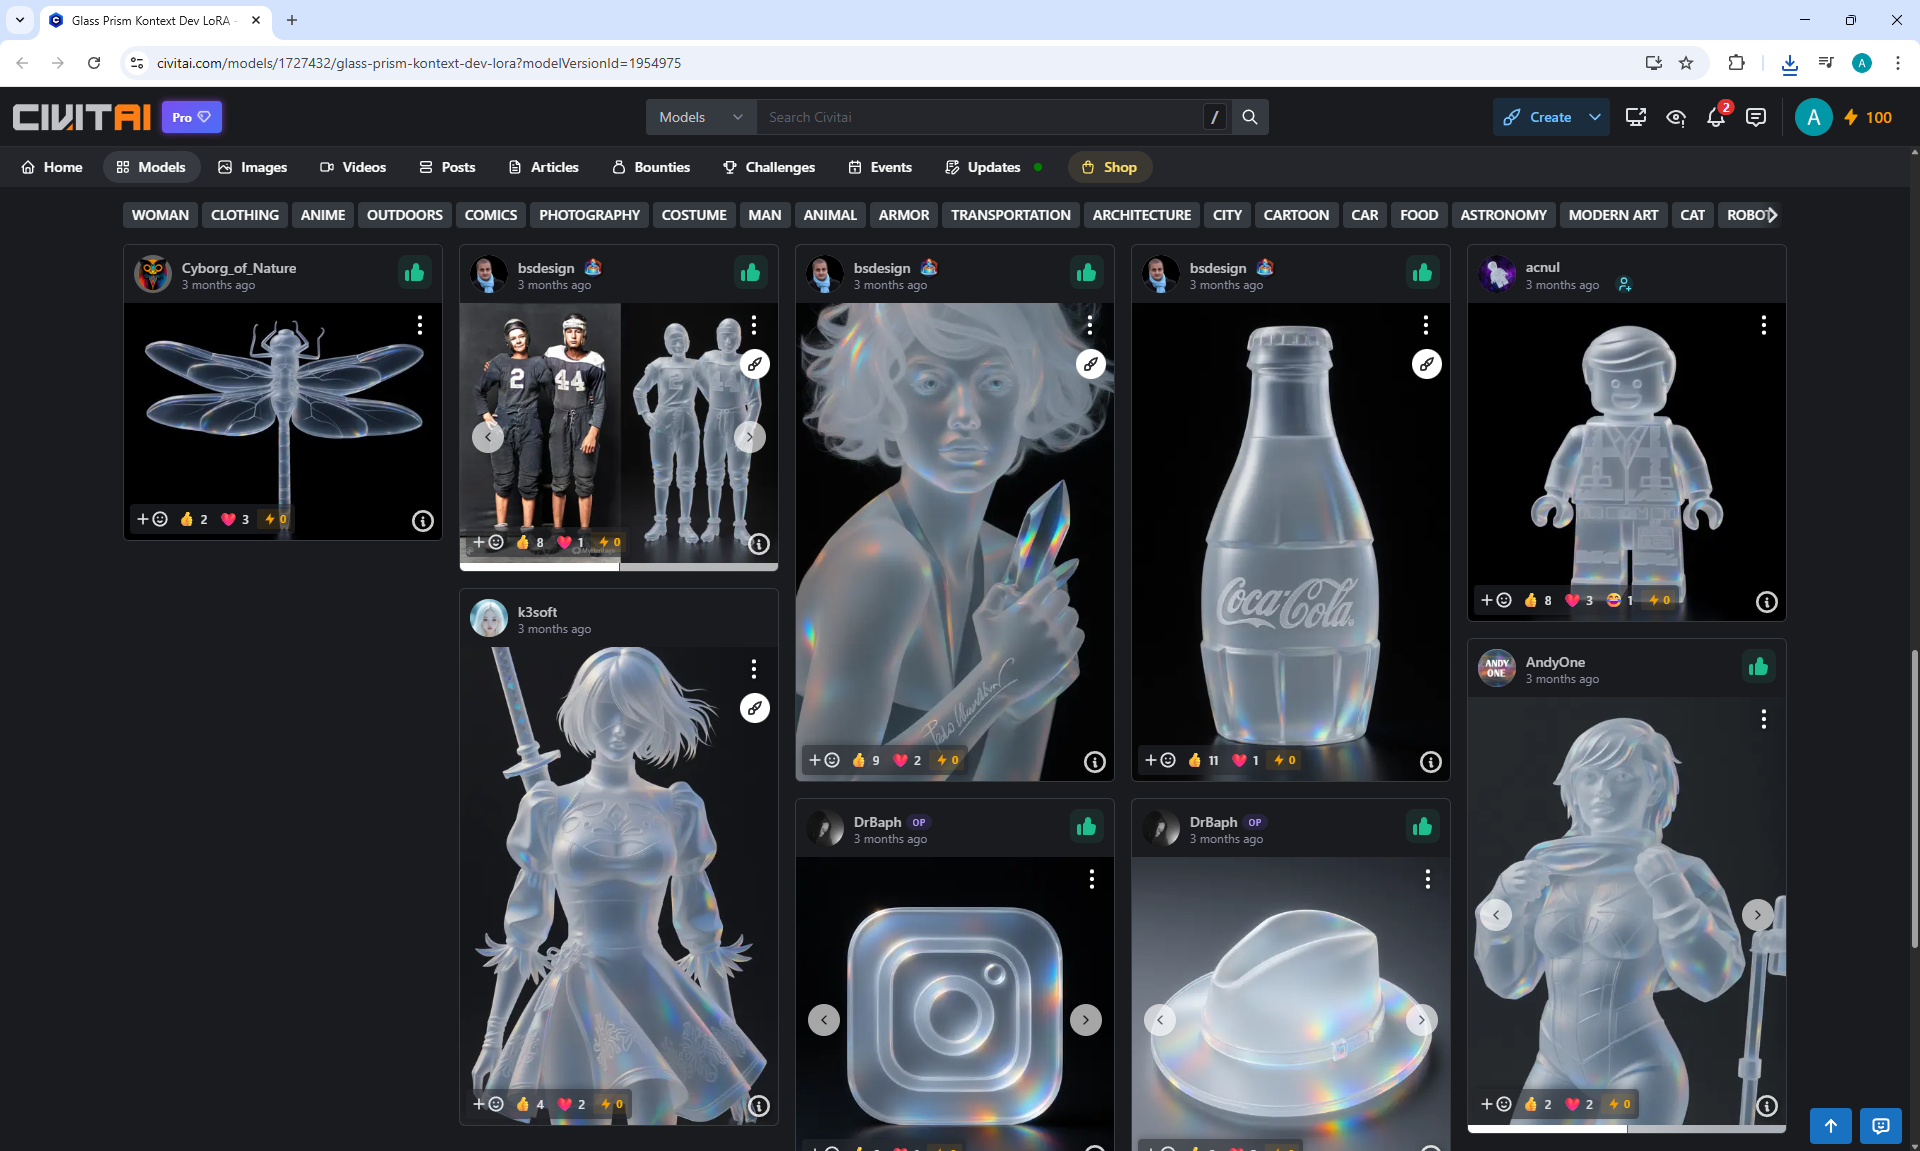1920x1151 pixels.
Task: Toggle thumbs-up recommendation on the Cyborg_of_Nature post
Action: (414, 273)
